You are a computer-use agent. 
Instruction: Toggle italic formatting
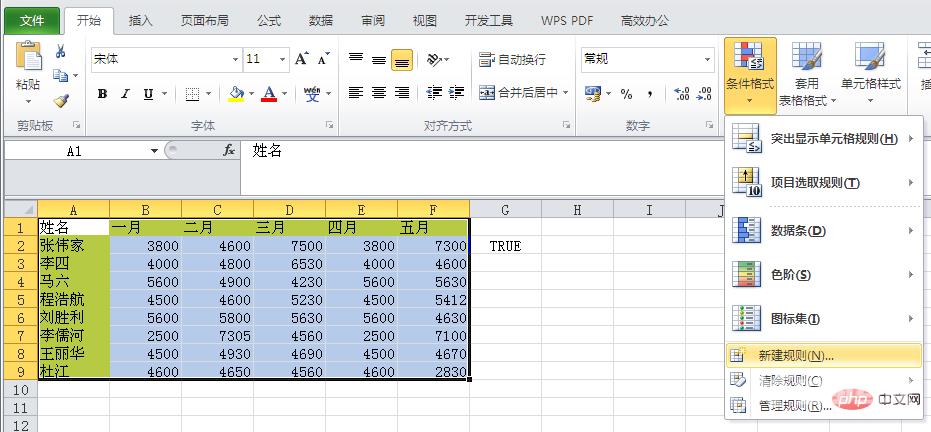125,94
